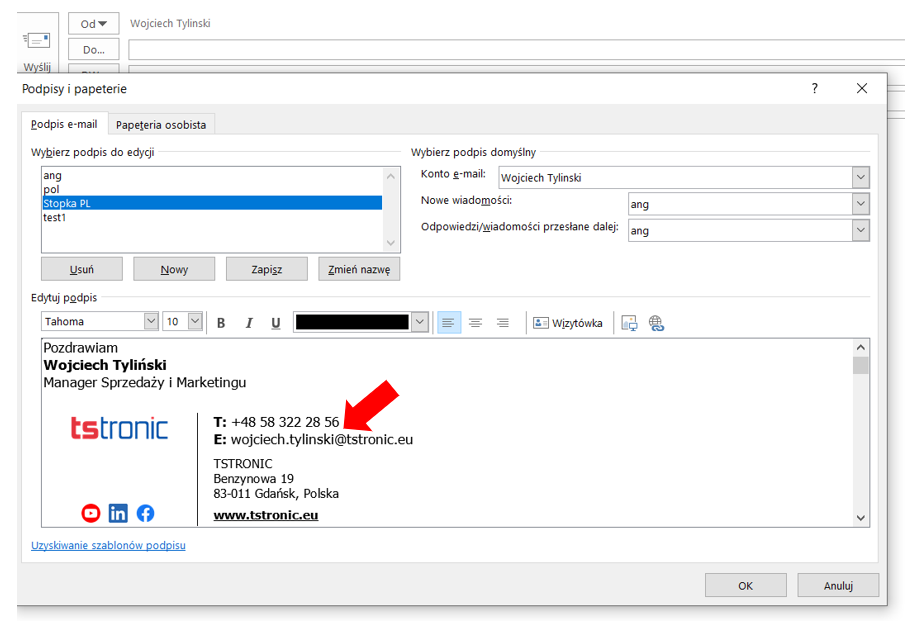Align signature text to the right

coord(503,323)
